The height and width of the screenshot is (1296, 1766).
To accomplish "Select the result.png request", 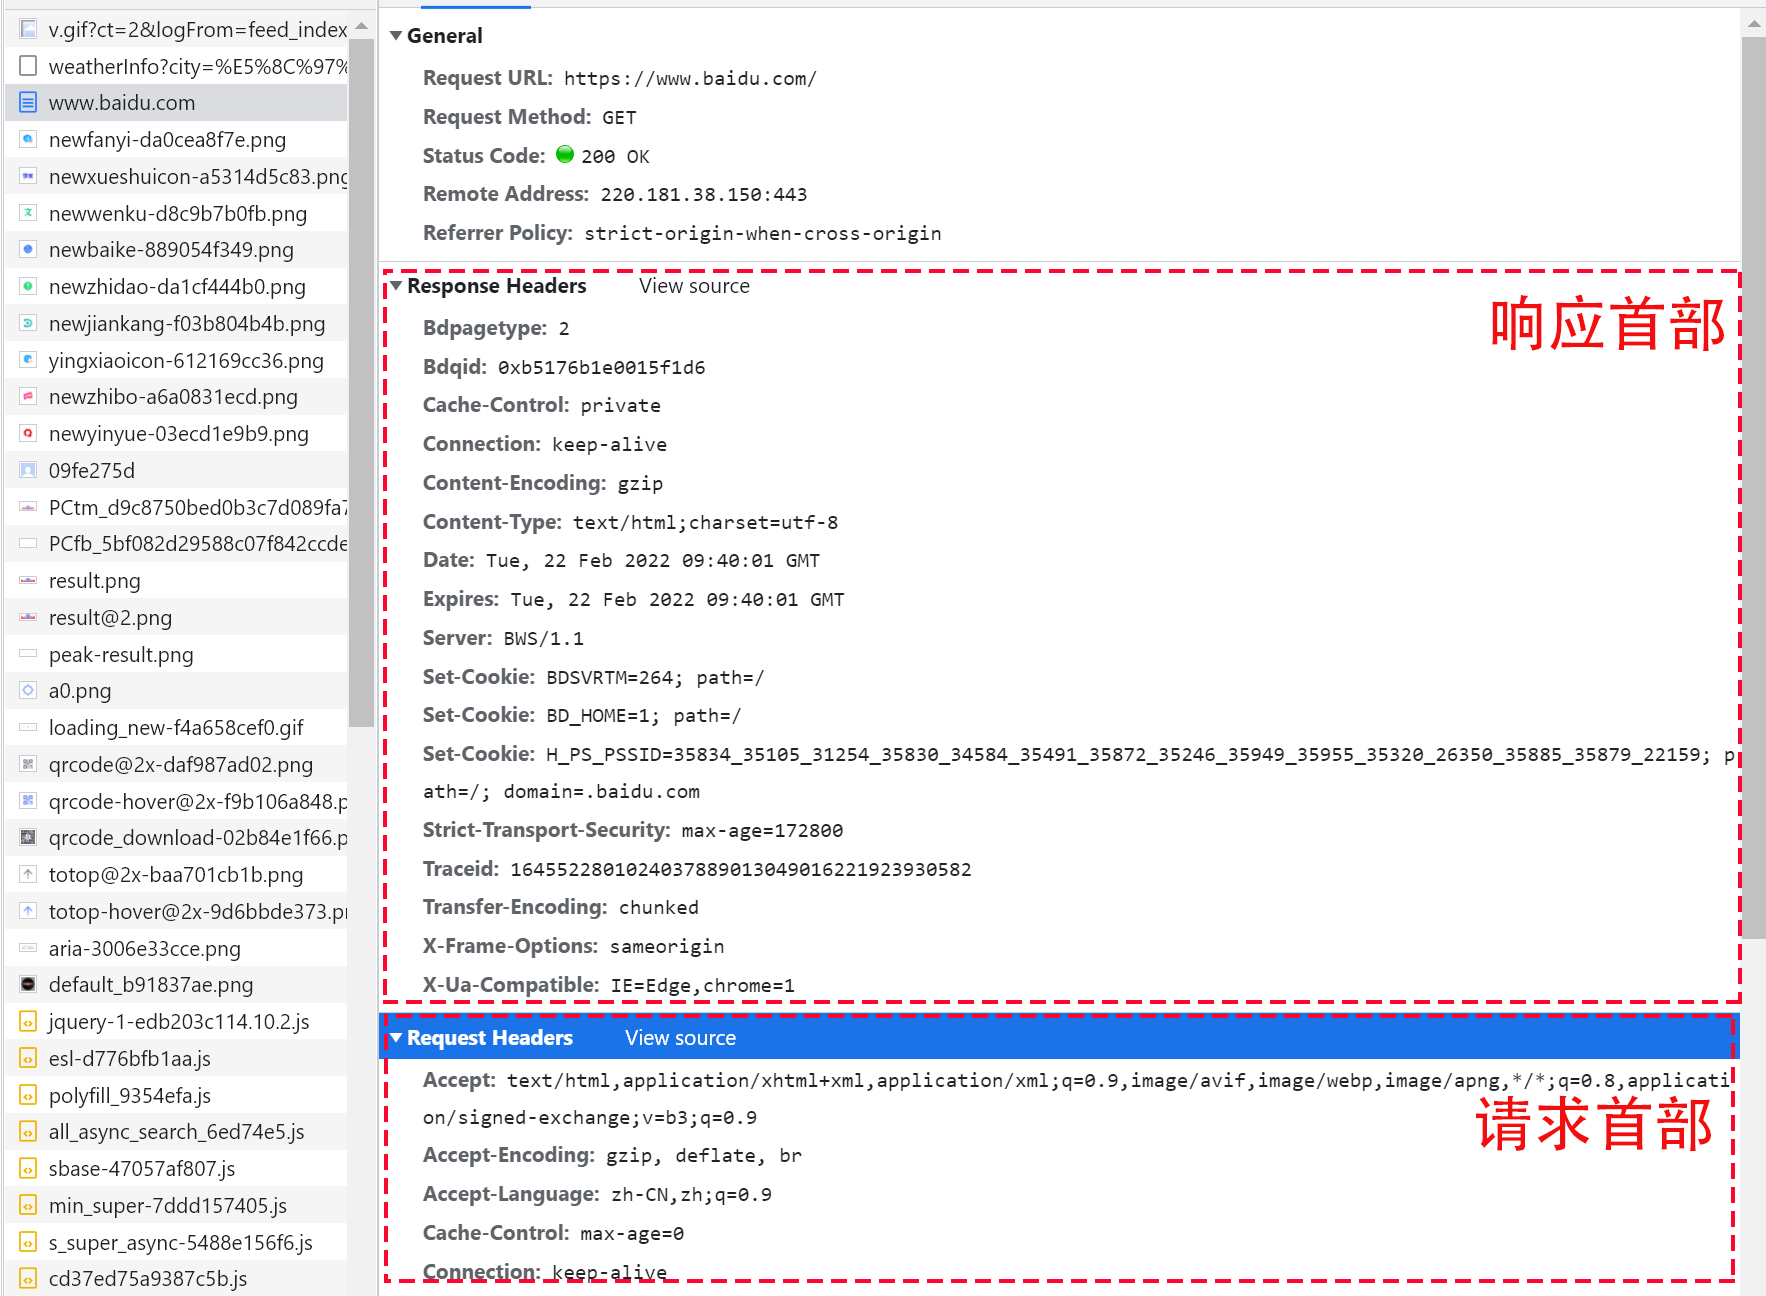I will point(177,580).
